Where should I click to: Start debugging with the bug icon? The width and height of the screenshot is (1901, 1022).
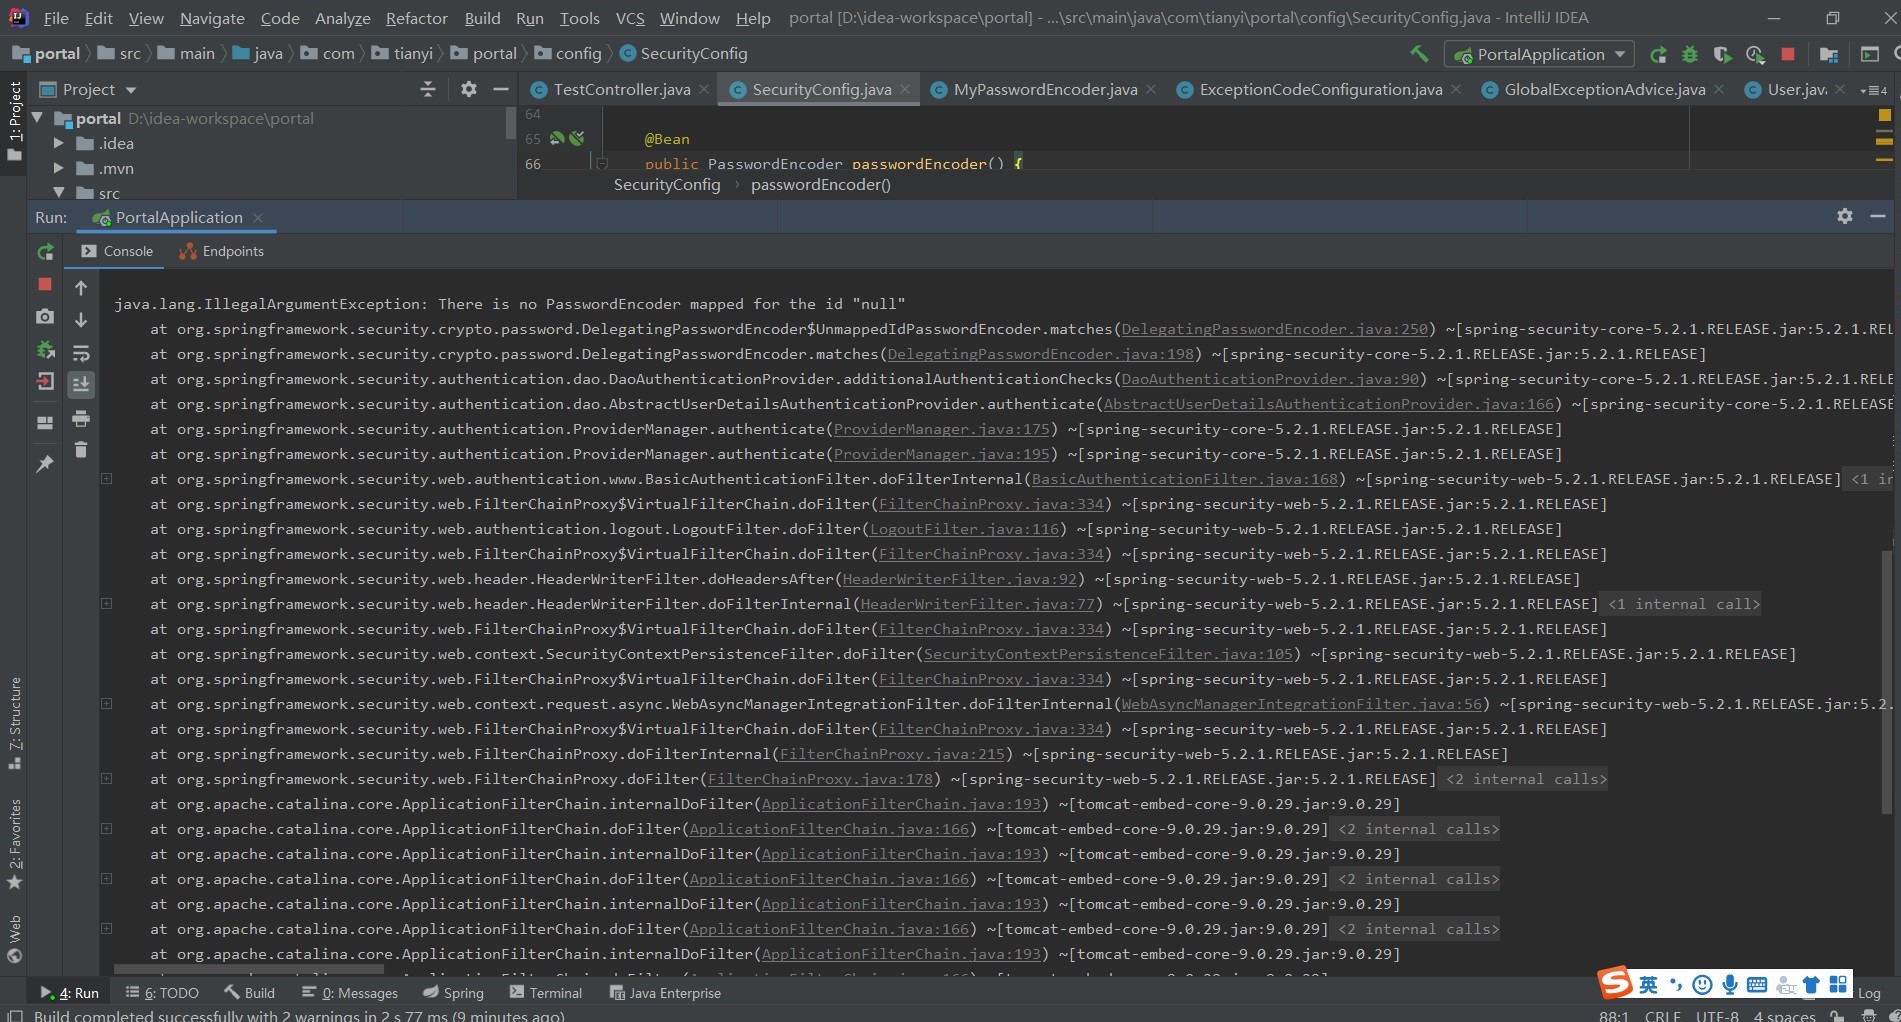(x=1690, y=54)
